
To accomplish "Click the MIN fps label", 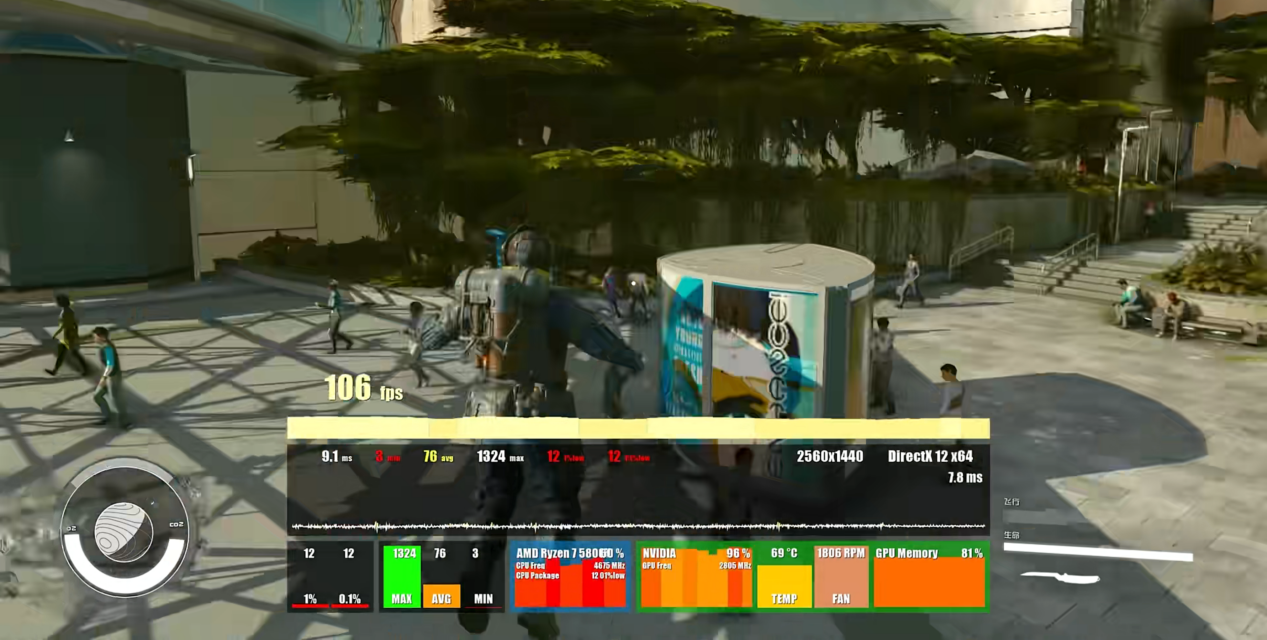I will [483, 599].
